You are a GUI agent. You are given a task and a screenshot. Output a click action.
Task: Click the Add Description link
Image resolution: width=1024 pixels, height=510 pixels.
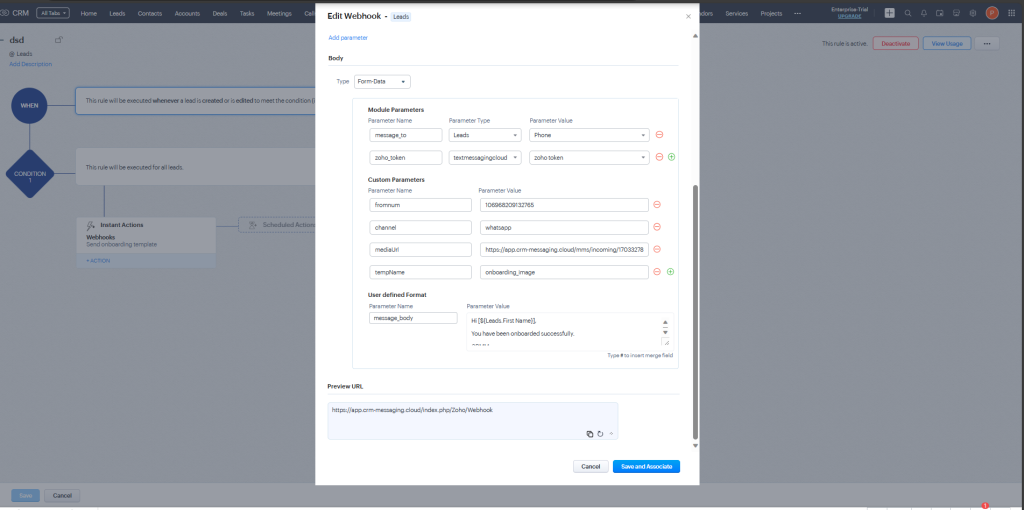tap(31, 64)
